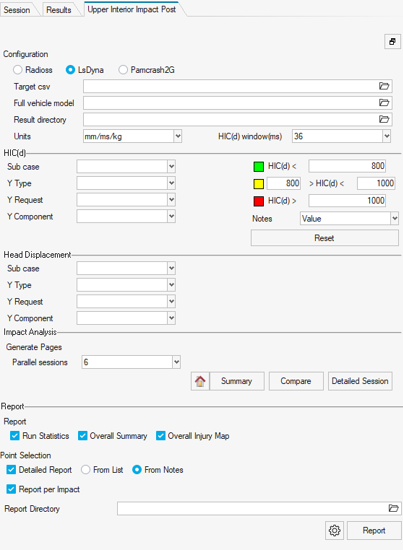Browse for Target csv file folder icon
Image resolution: width=403 pixels, height=550 pixels.
(x=384, y=86)
